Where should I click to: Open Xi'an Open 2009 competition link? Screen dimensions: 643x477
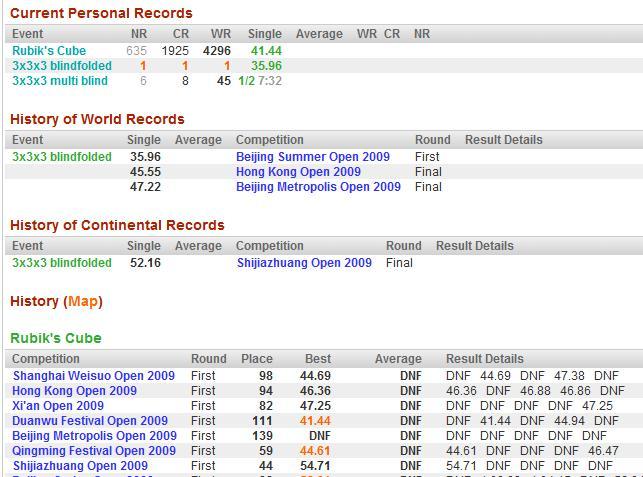[58, 406]
